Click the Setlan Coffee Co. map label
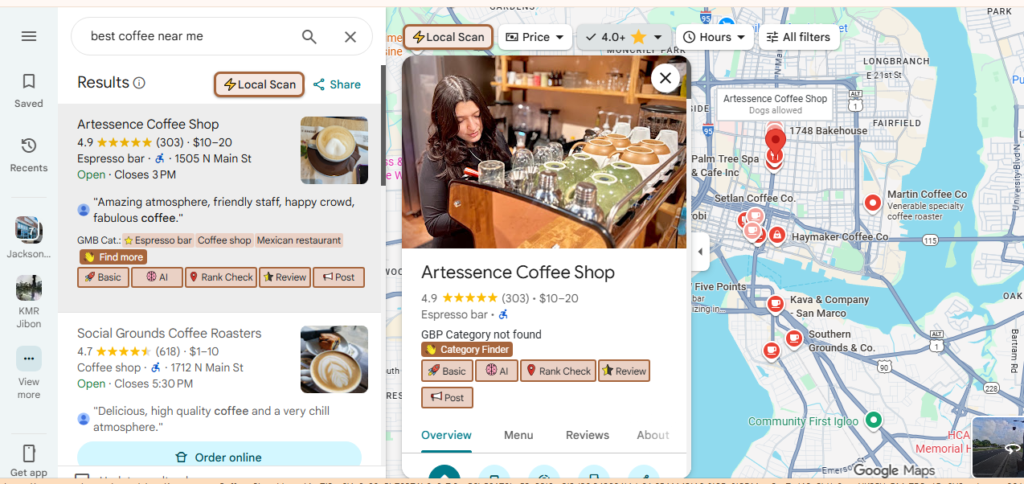 [x=754, y=198]
